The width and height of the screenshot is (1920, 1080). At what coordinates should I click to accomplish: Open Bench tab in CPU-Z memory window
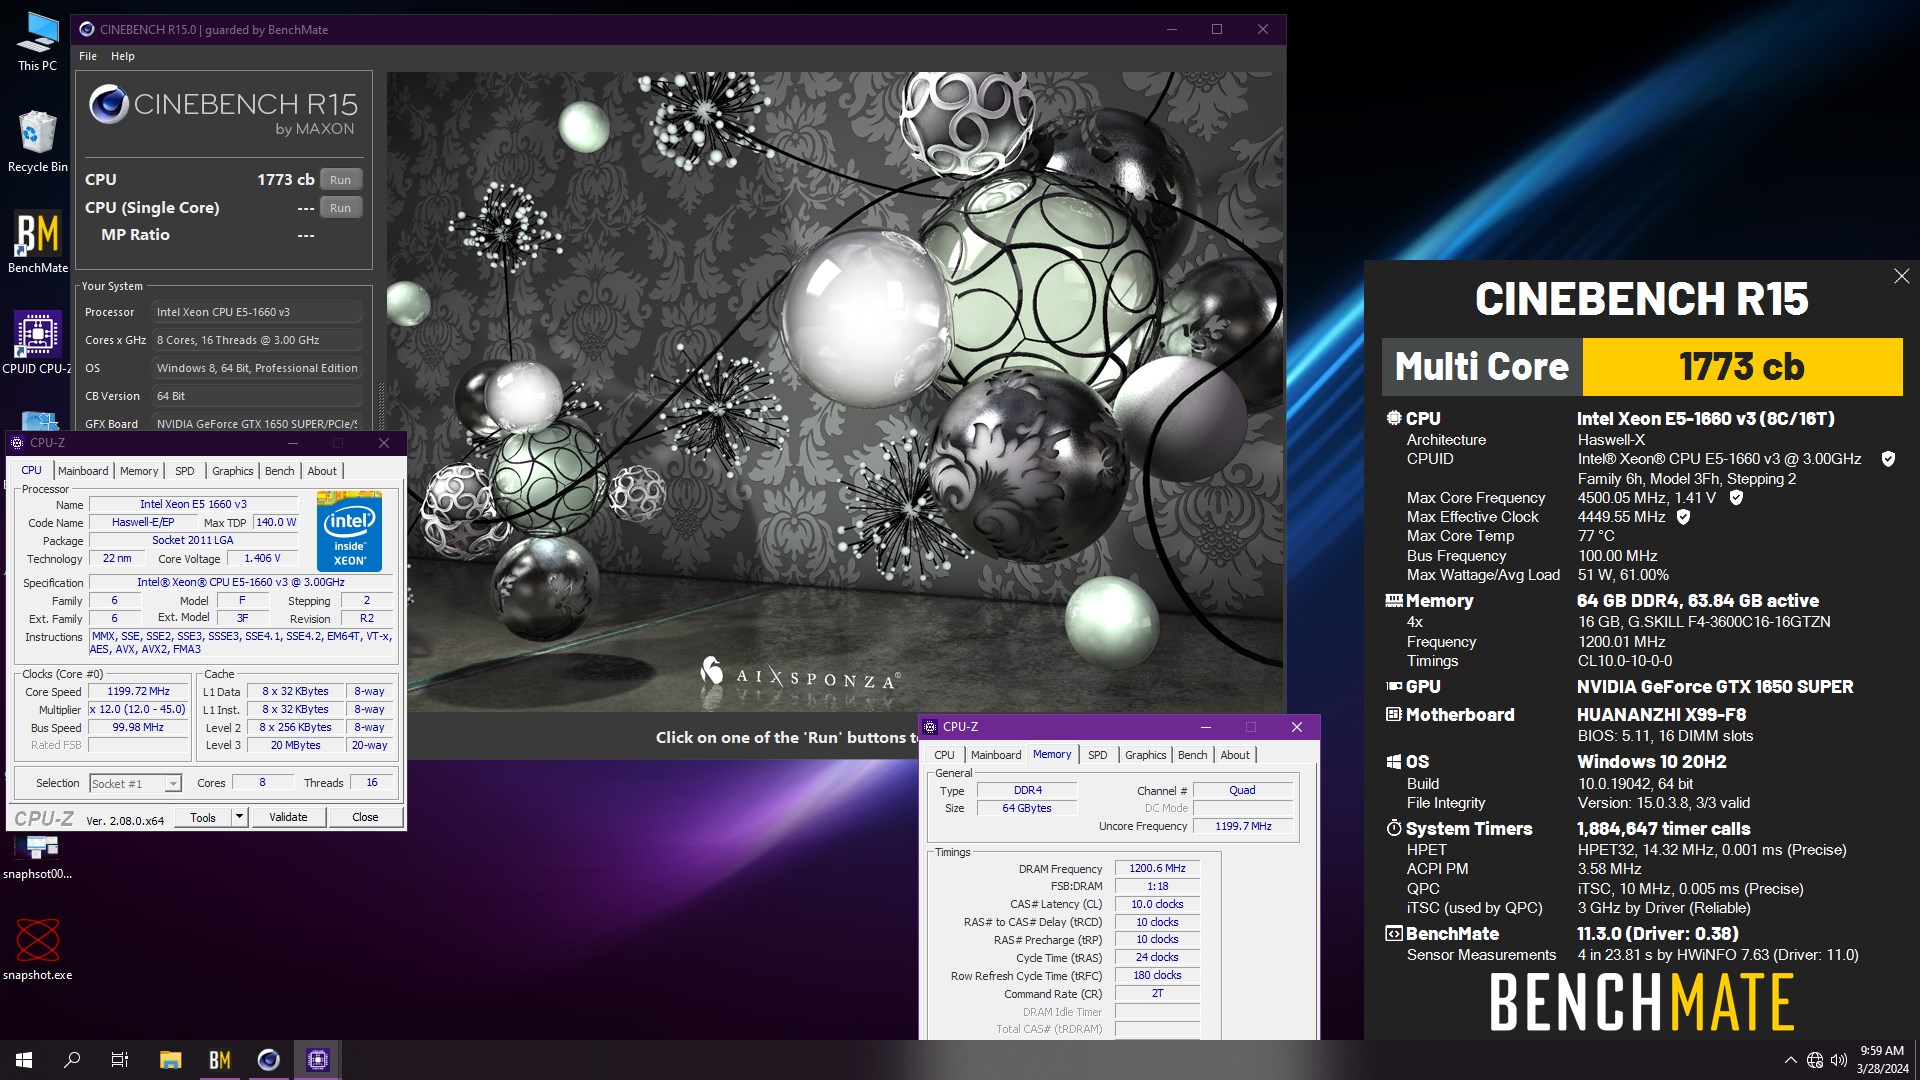[1192, 755]
